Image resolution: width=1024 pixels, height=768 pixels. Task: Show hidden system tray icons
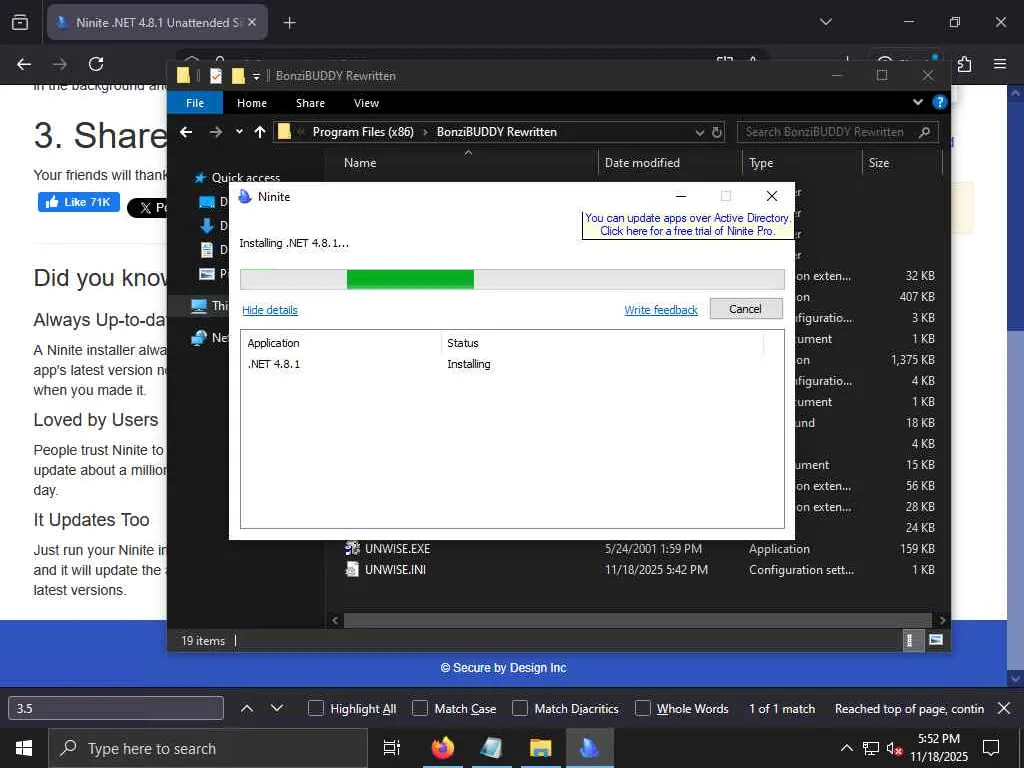coord(846,748)
